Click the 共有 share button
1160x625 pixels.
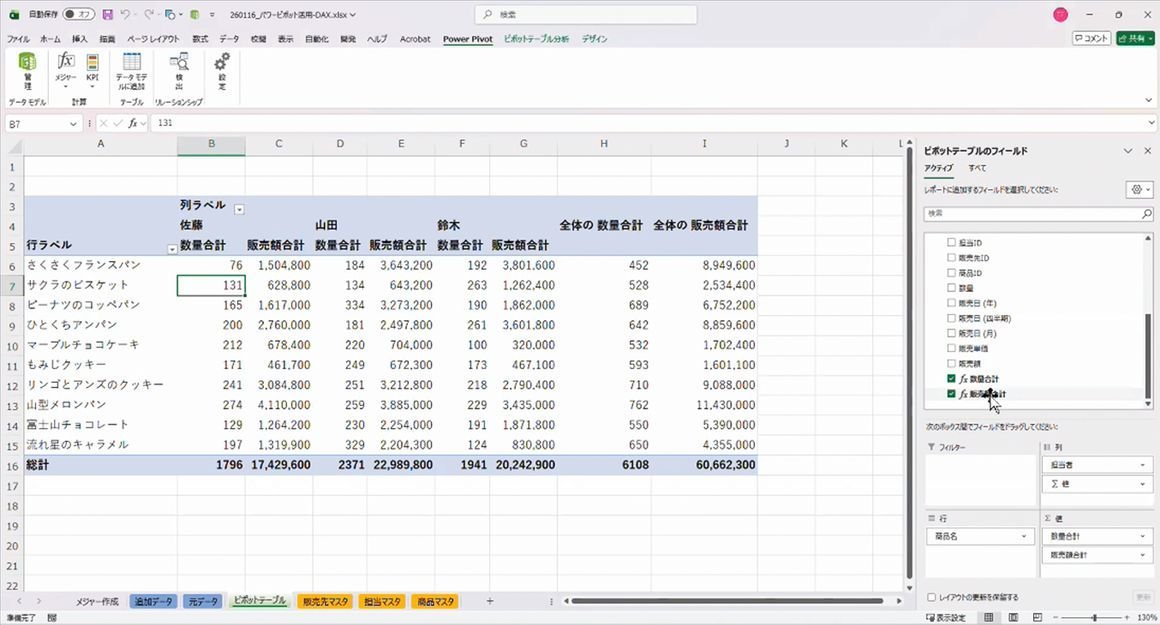(x=1136, y=38)
